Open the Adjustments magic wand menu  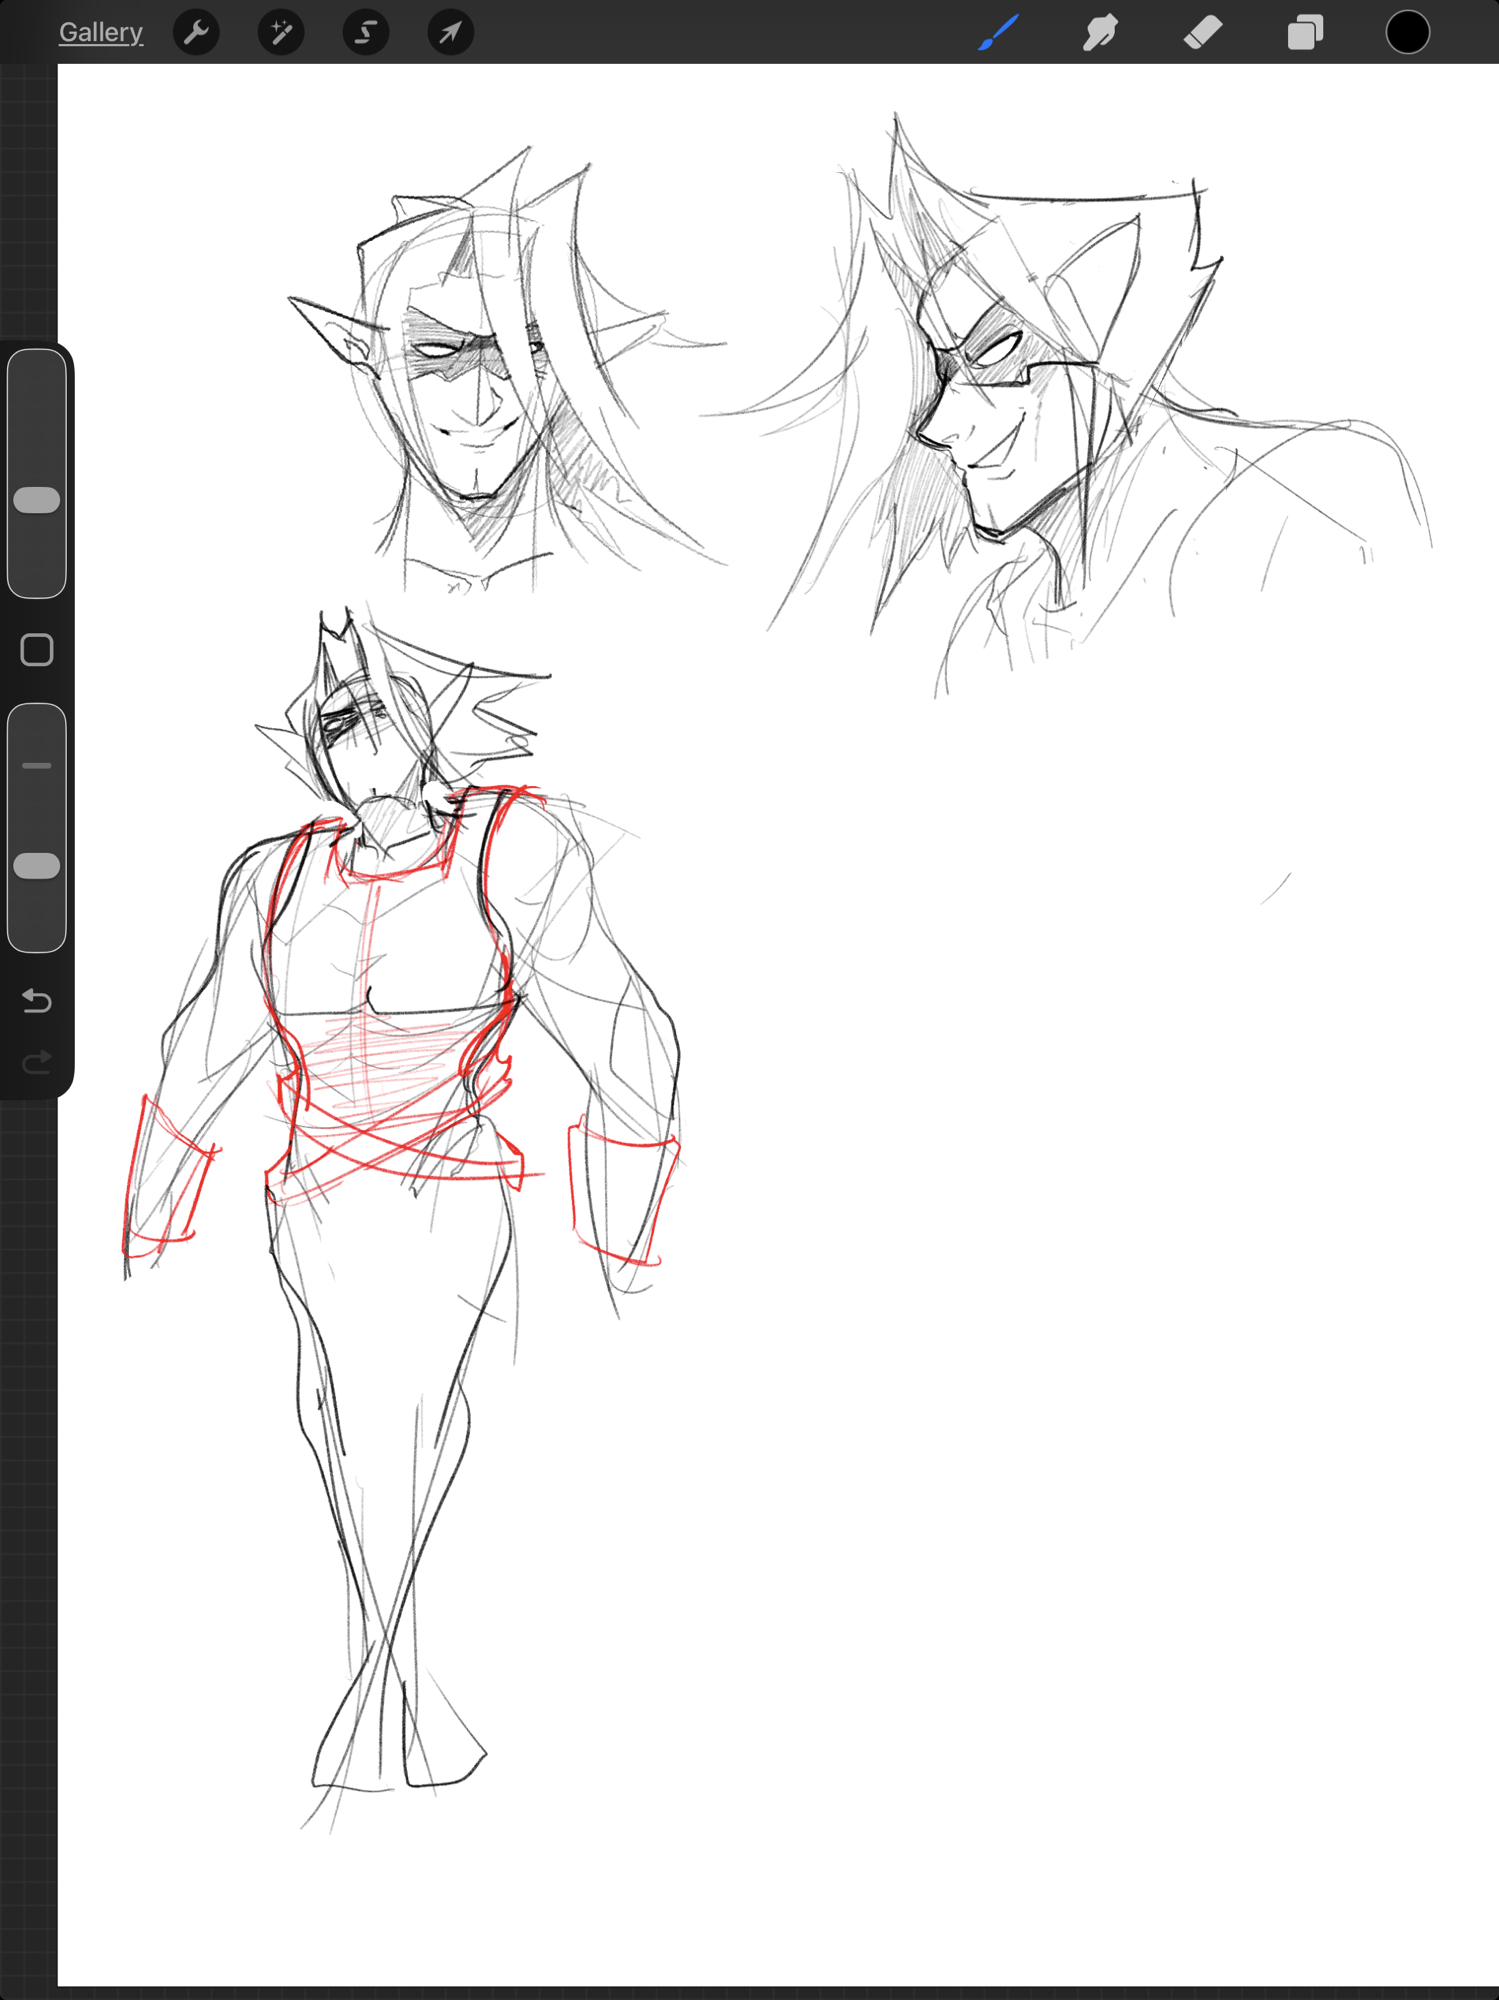(281, 33)
